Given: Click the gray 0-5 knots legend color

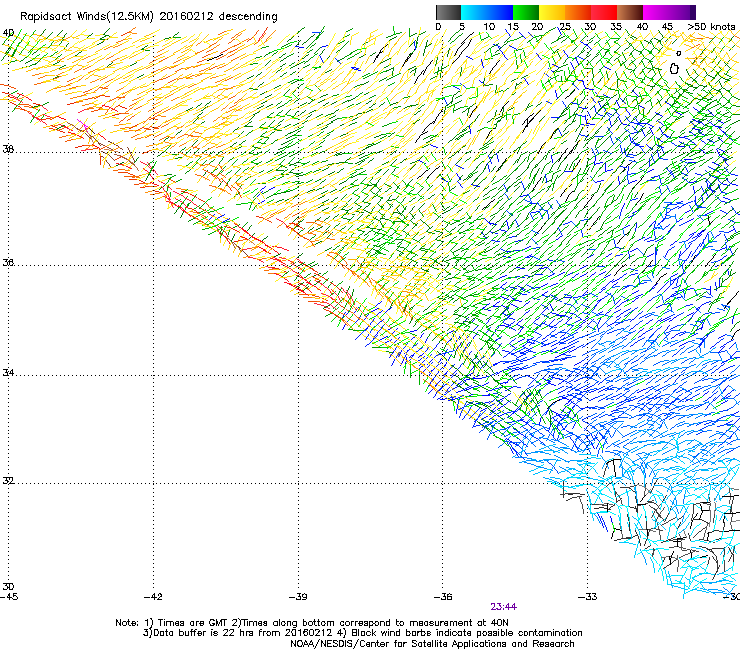Looking at the screenshot, I should tap(448, 12).
